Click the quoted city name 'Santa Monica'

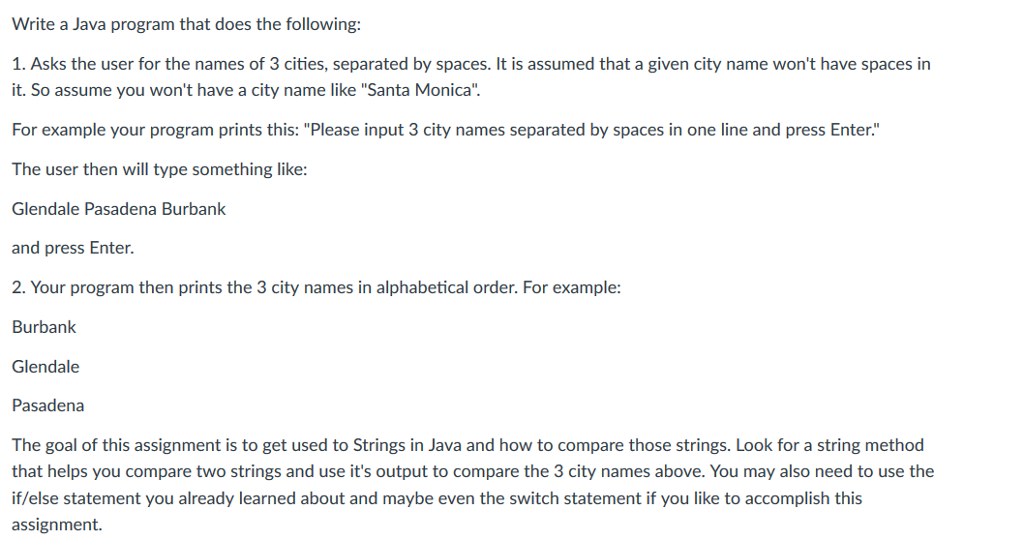pyautogui.click(x=419, y=90)
